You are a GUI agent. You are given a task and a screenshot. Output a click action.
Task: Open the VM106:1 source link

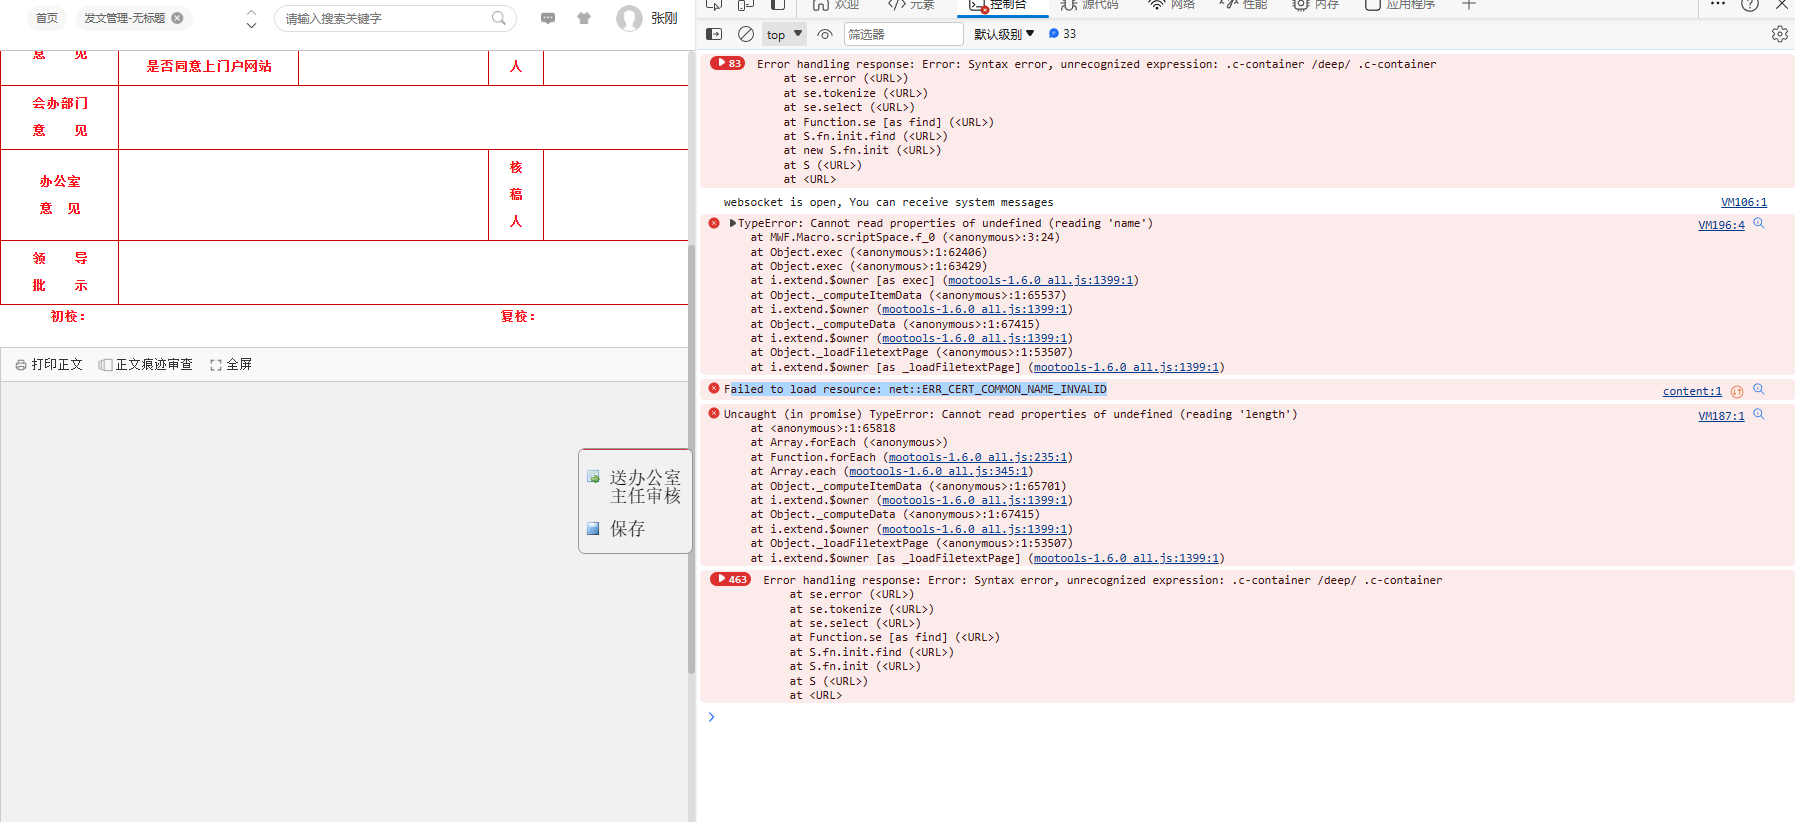pos(1743,202)
